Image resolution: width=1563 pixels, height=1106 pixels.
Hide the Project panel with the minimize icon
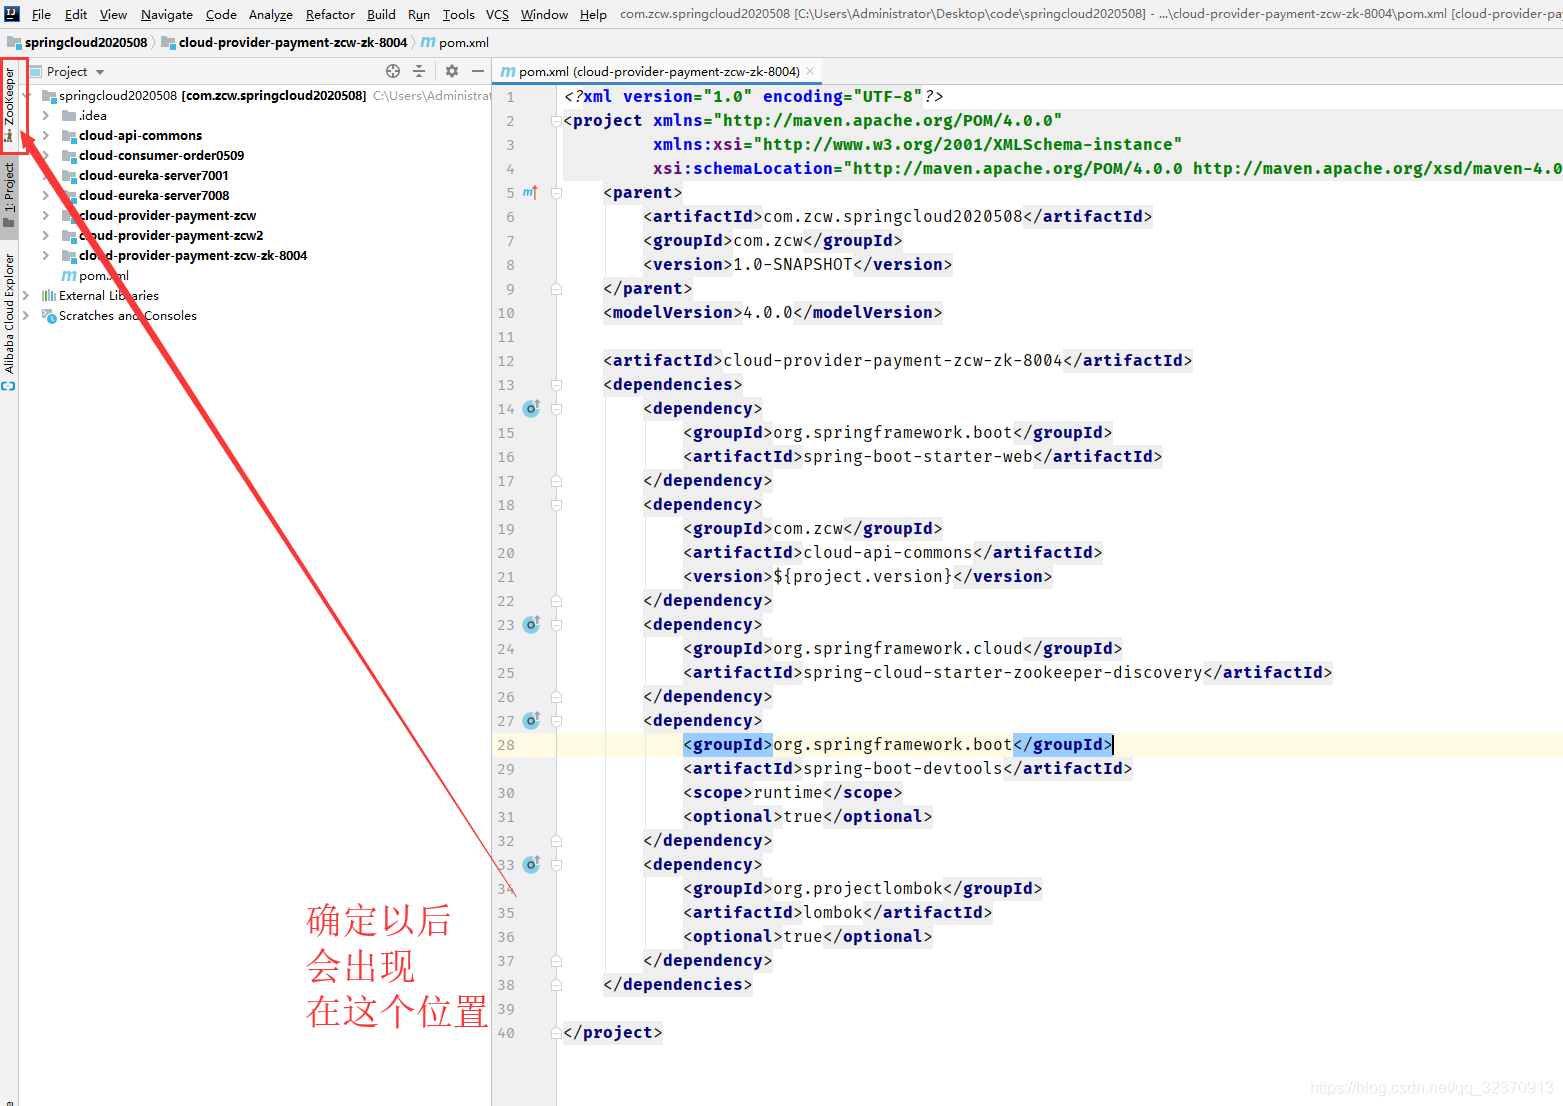pos(478,71)
